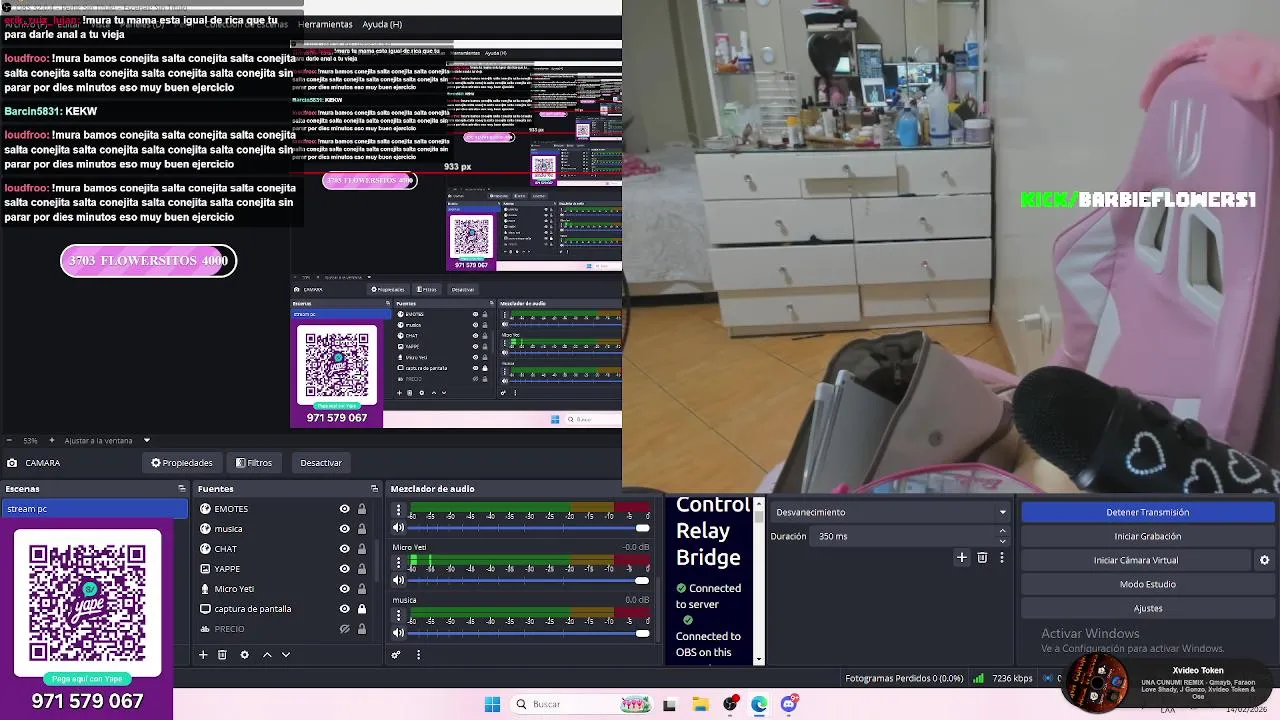Click the CHAT source browser icon
Screen dimensions: 1280x720
[205, 549]
